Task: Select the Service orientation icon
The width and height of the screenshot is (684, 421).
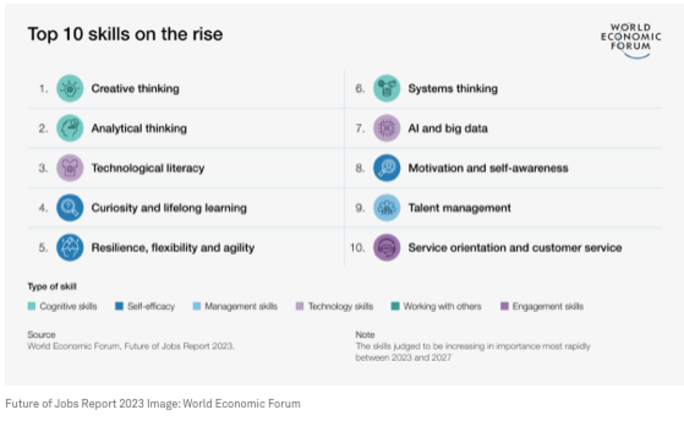Action: 387,247
